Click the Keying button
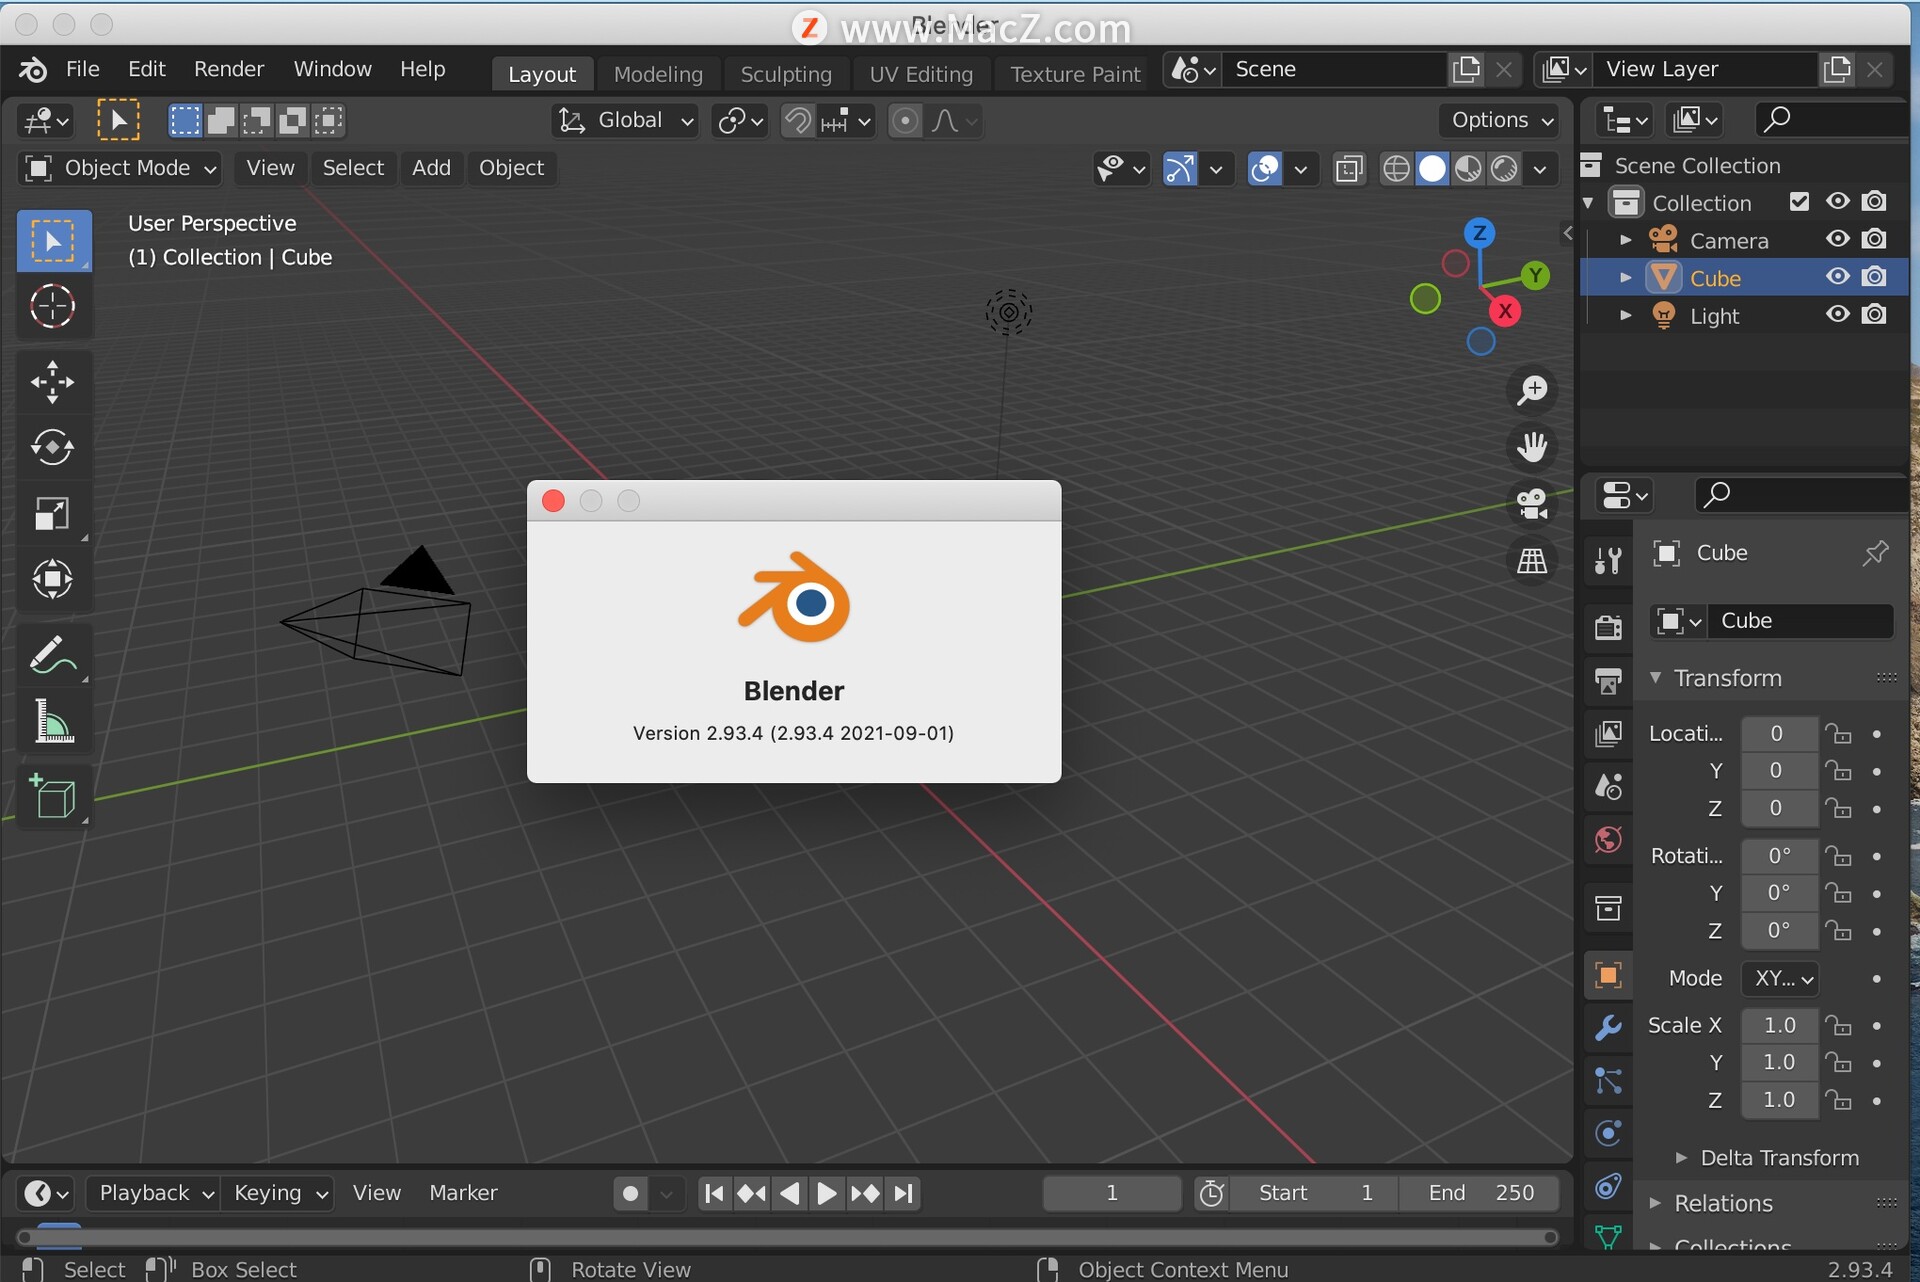 coord(278,1193)
